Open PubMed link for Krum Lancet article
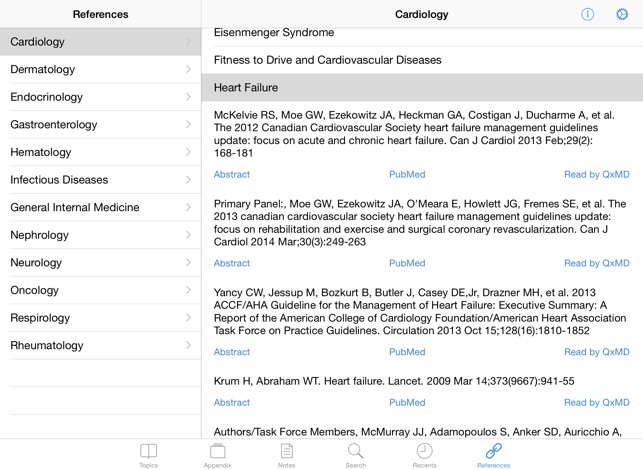The image size is (643, 470). click(407, 402)
